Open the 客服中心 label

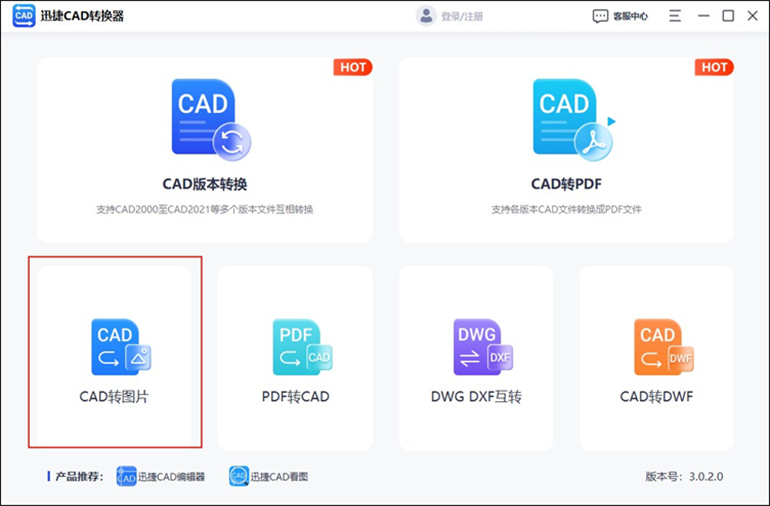pos(630,16)
